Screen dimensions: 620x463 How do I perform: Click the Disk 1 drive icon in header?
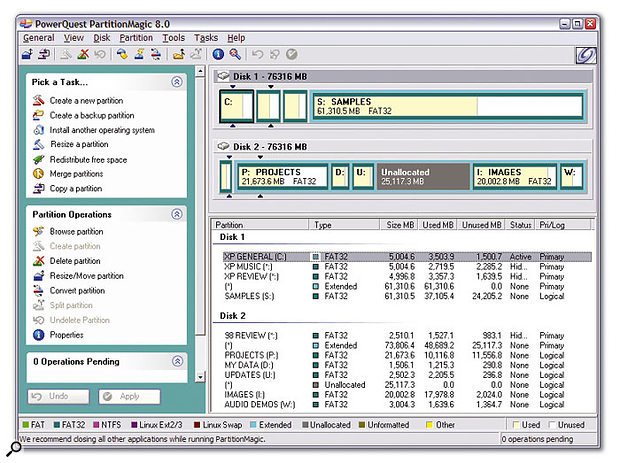(223, 76)
